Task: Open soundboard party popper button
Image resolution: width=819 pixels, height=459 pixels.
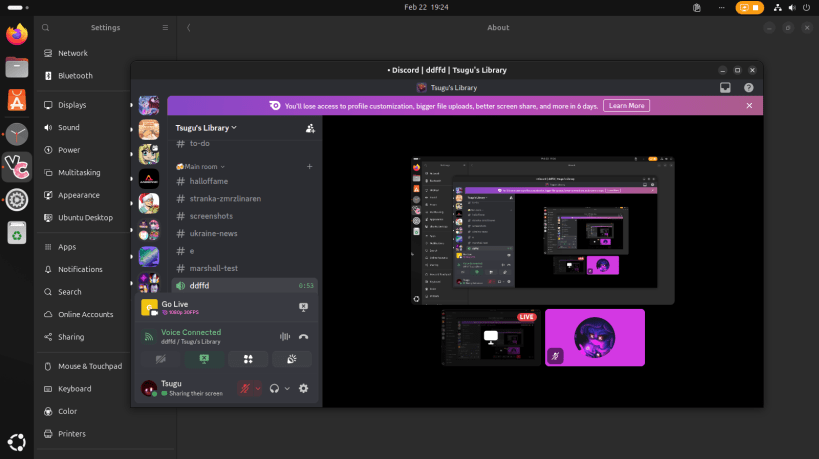Action: click(291, 359)
